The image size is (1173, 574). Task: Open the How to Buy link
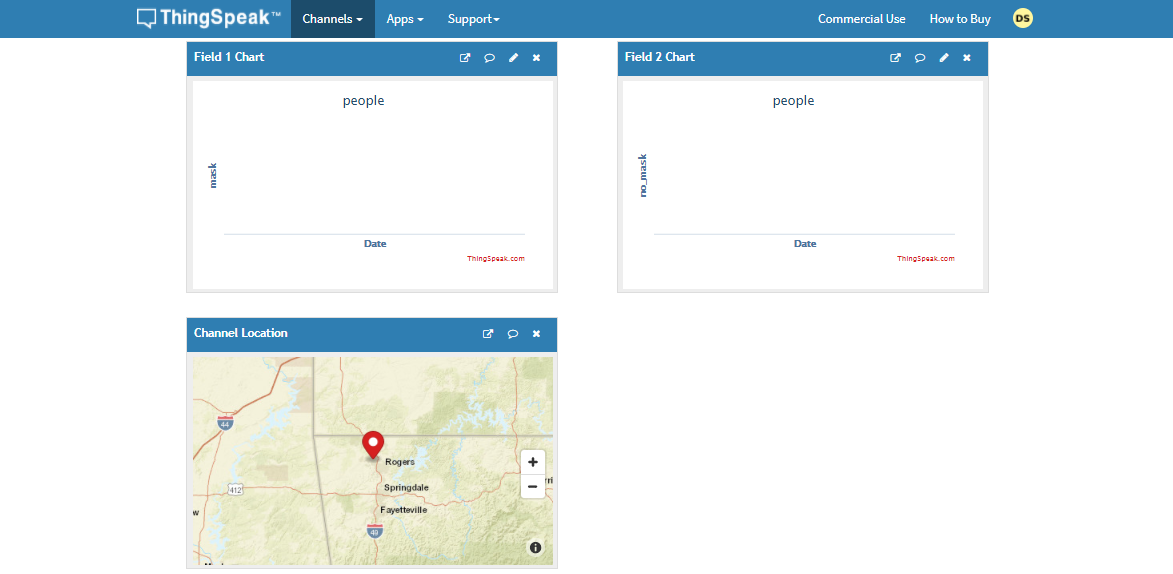tap(960, 19)
